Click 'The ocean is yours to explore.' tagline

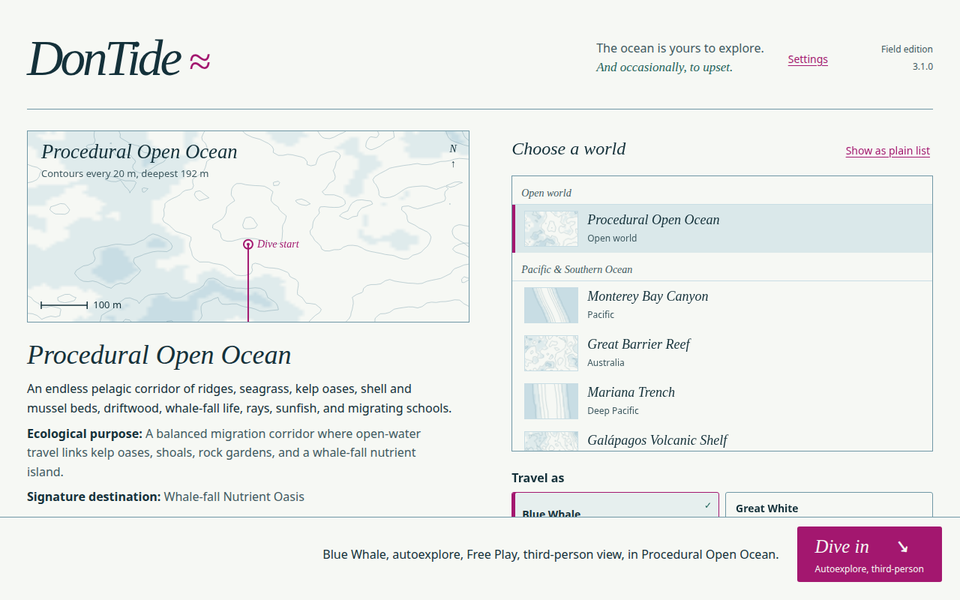point(680,48)
